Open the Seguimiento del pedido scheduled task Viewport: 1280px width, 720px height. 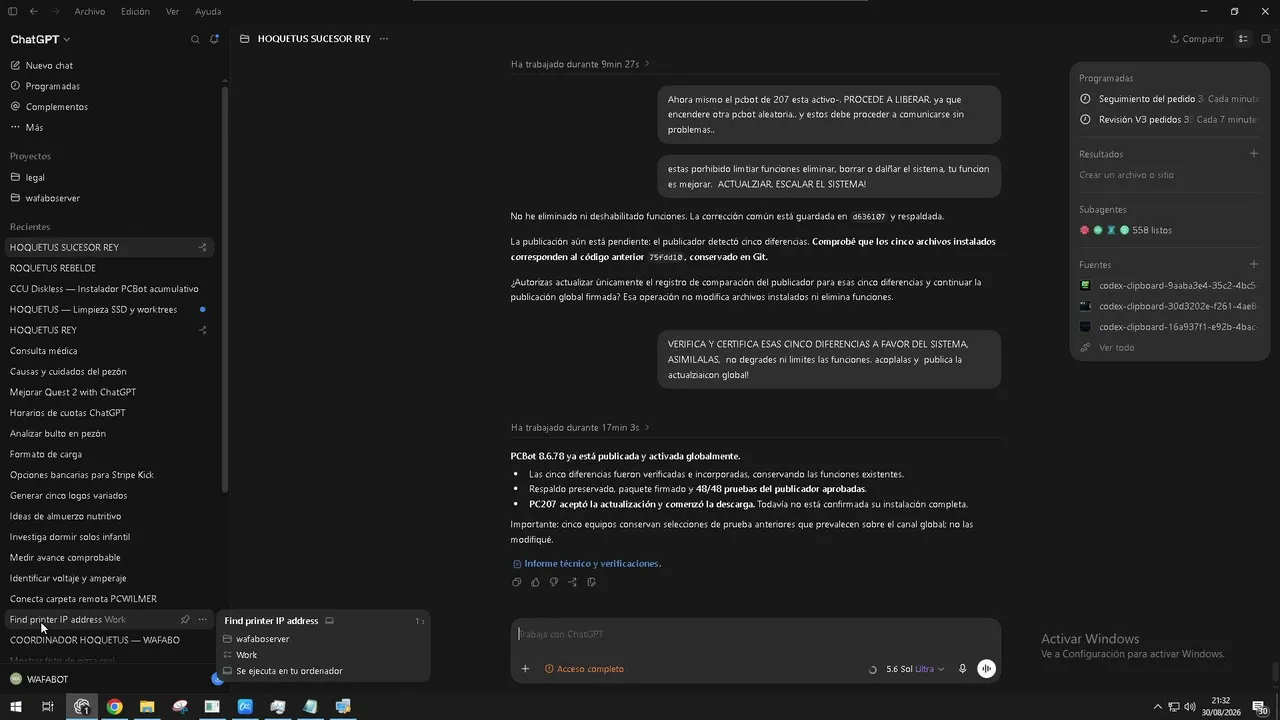(x=1169, y=99)
